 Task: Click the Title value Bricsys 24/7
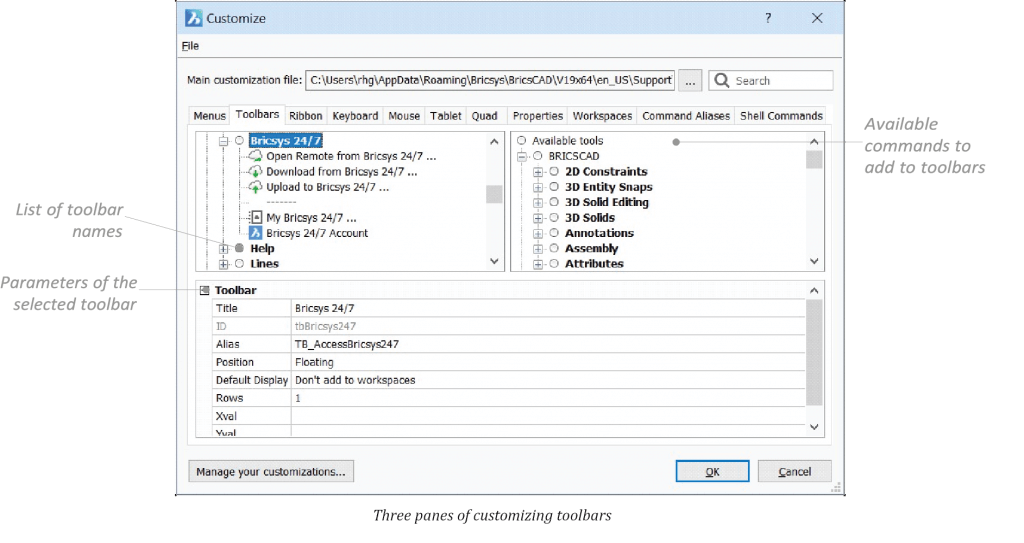tap(325, 308)
